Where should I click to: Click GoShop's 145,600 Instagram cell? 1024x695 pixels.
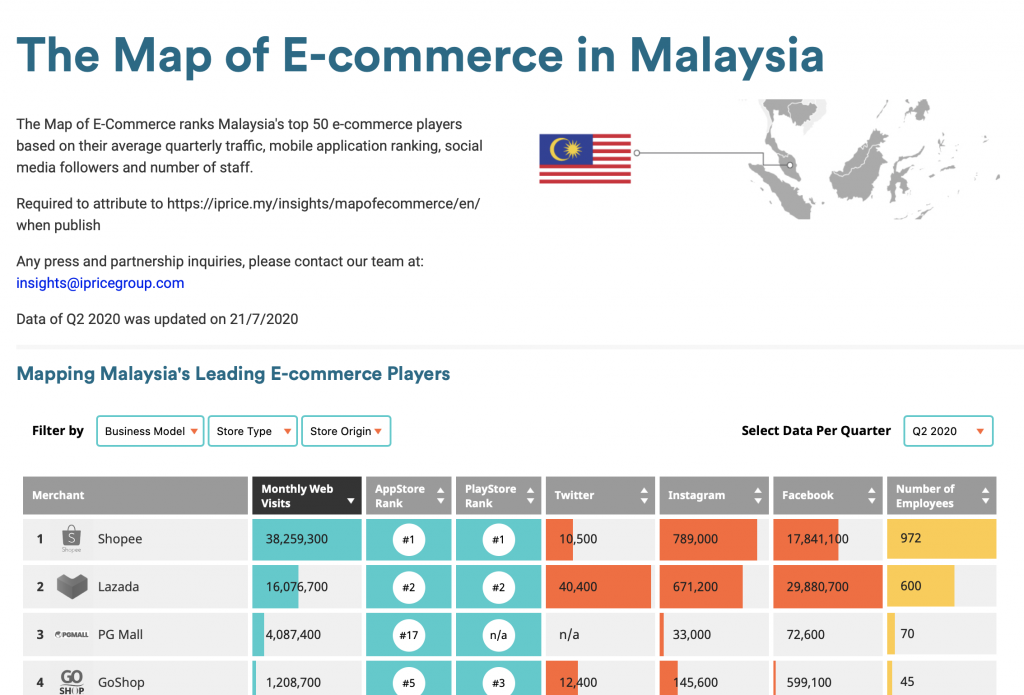pyautogui.click(x=714, y=680)
